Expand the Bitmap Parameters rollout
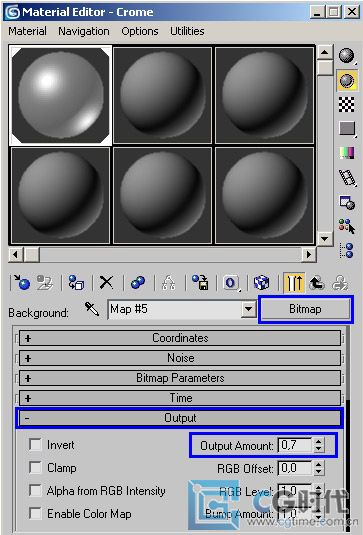Screen dimensions: 363x535 180,378
